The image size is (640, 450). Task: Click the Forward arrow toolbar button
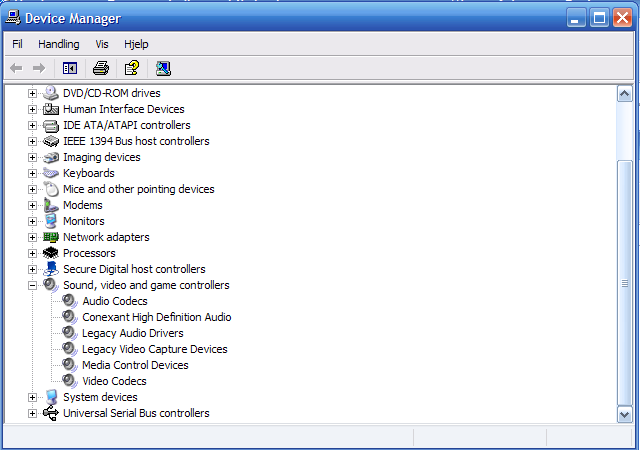click(x=39, y=68)
